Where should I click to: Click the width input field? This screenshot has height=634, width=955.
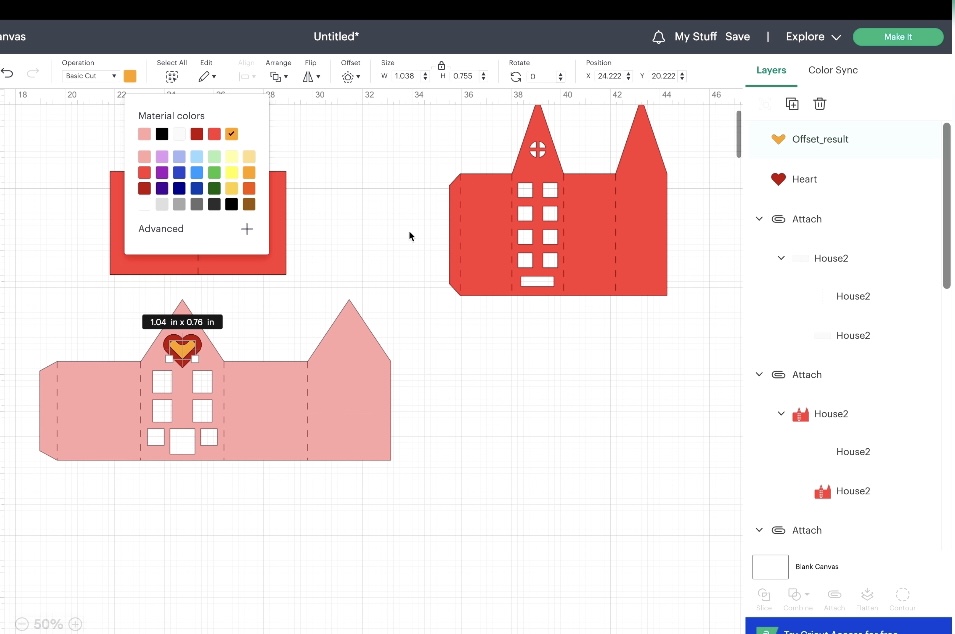tap(405, 75)
